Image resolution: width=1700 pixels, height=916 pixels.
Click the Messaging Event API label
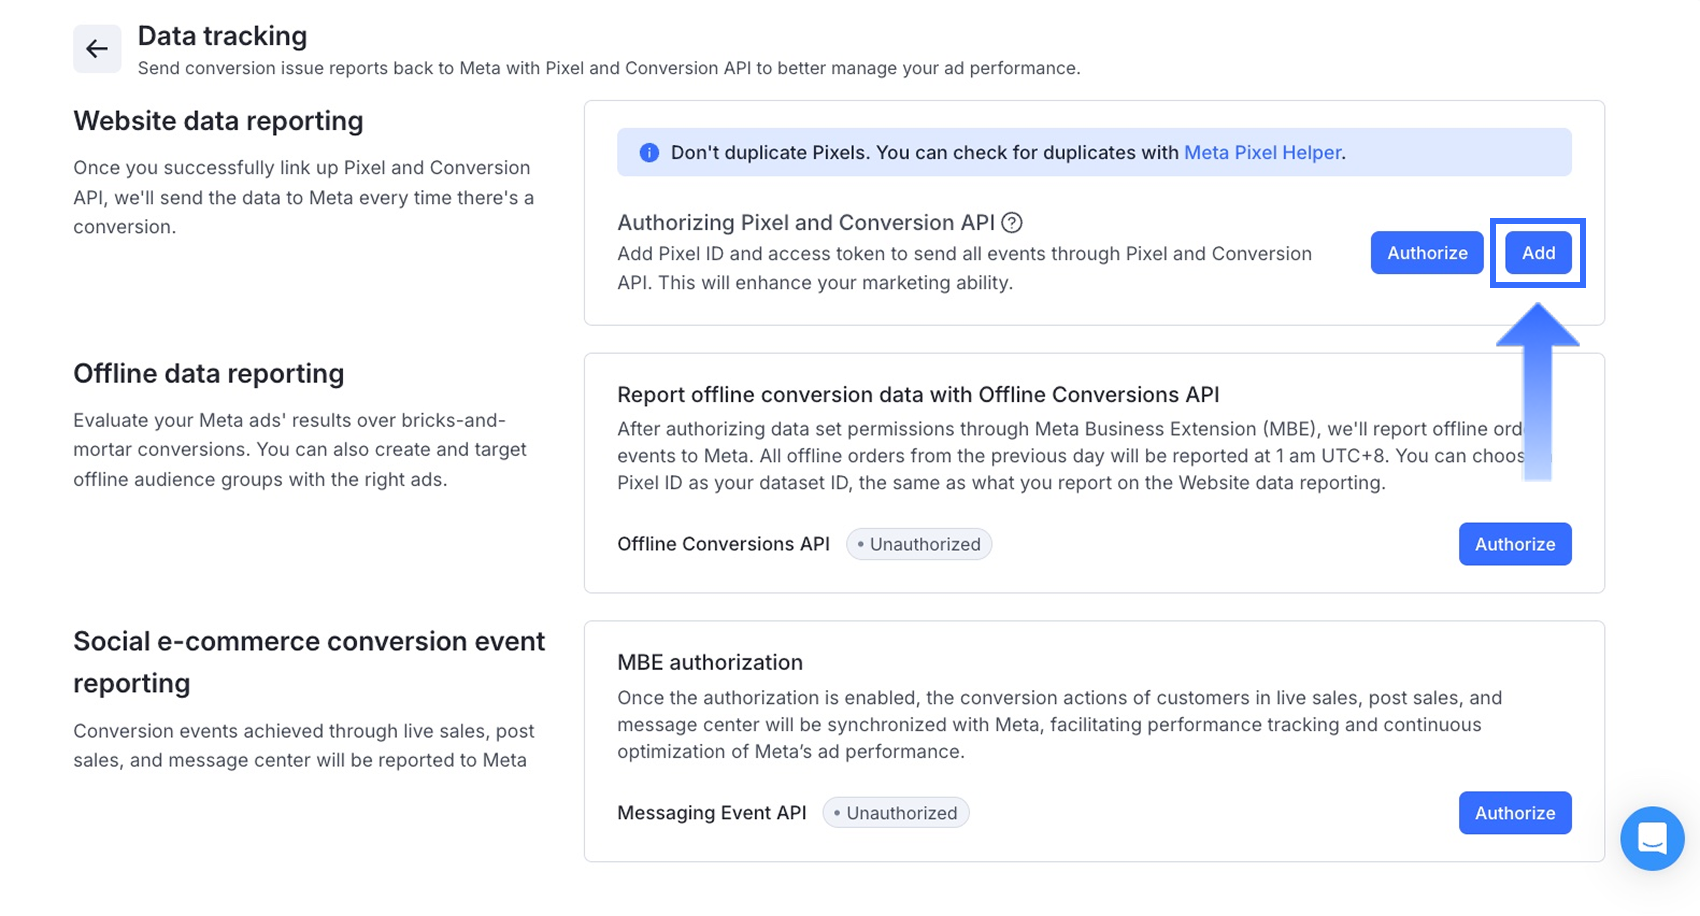click(x=711, y=813)
